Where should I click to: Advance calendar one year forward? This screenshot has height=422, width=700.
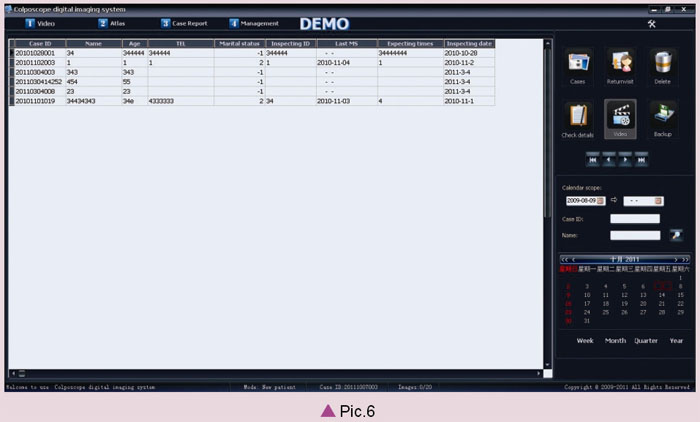pos(685,259)
